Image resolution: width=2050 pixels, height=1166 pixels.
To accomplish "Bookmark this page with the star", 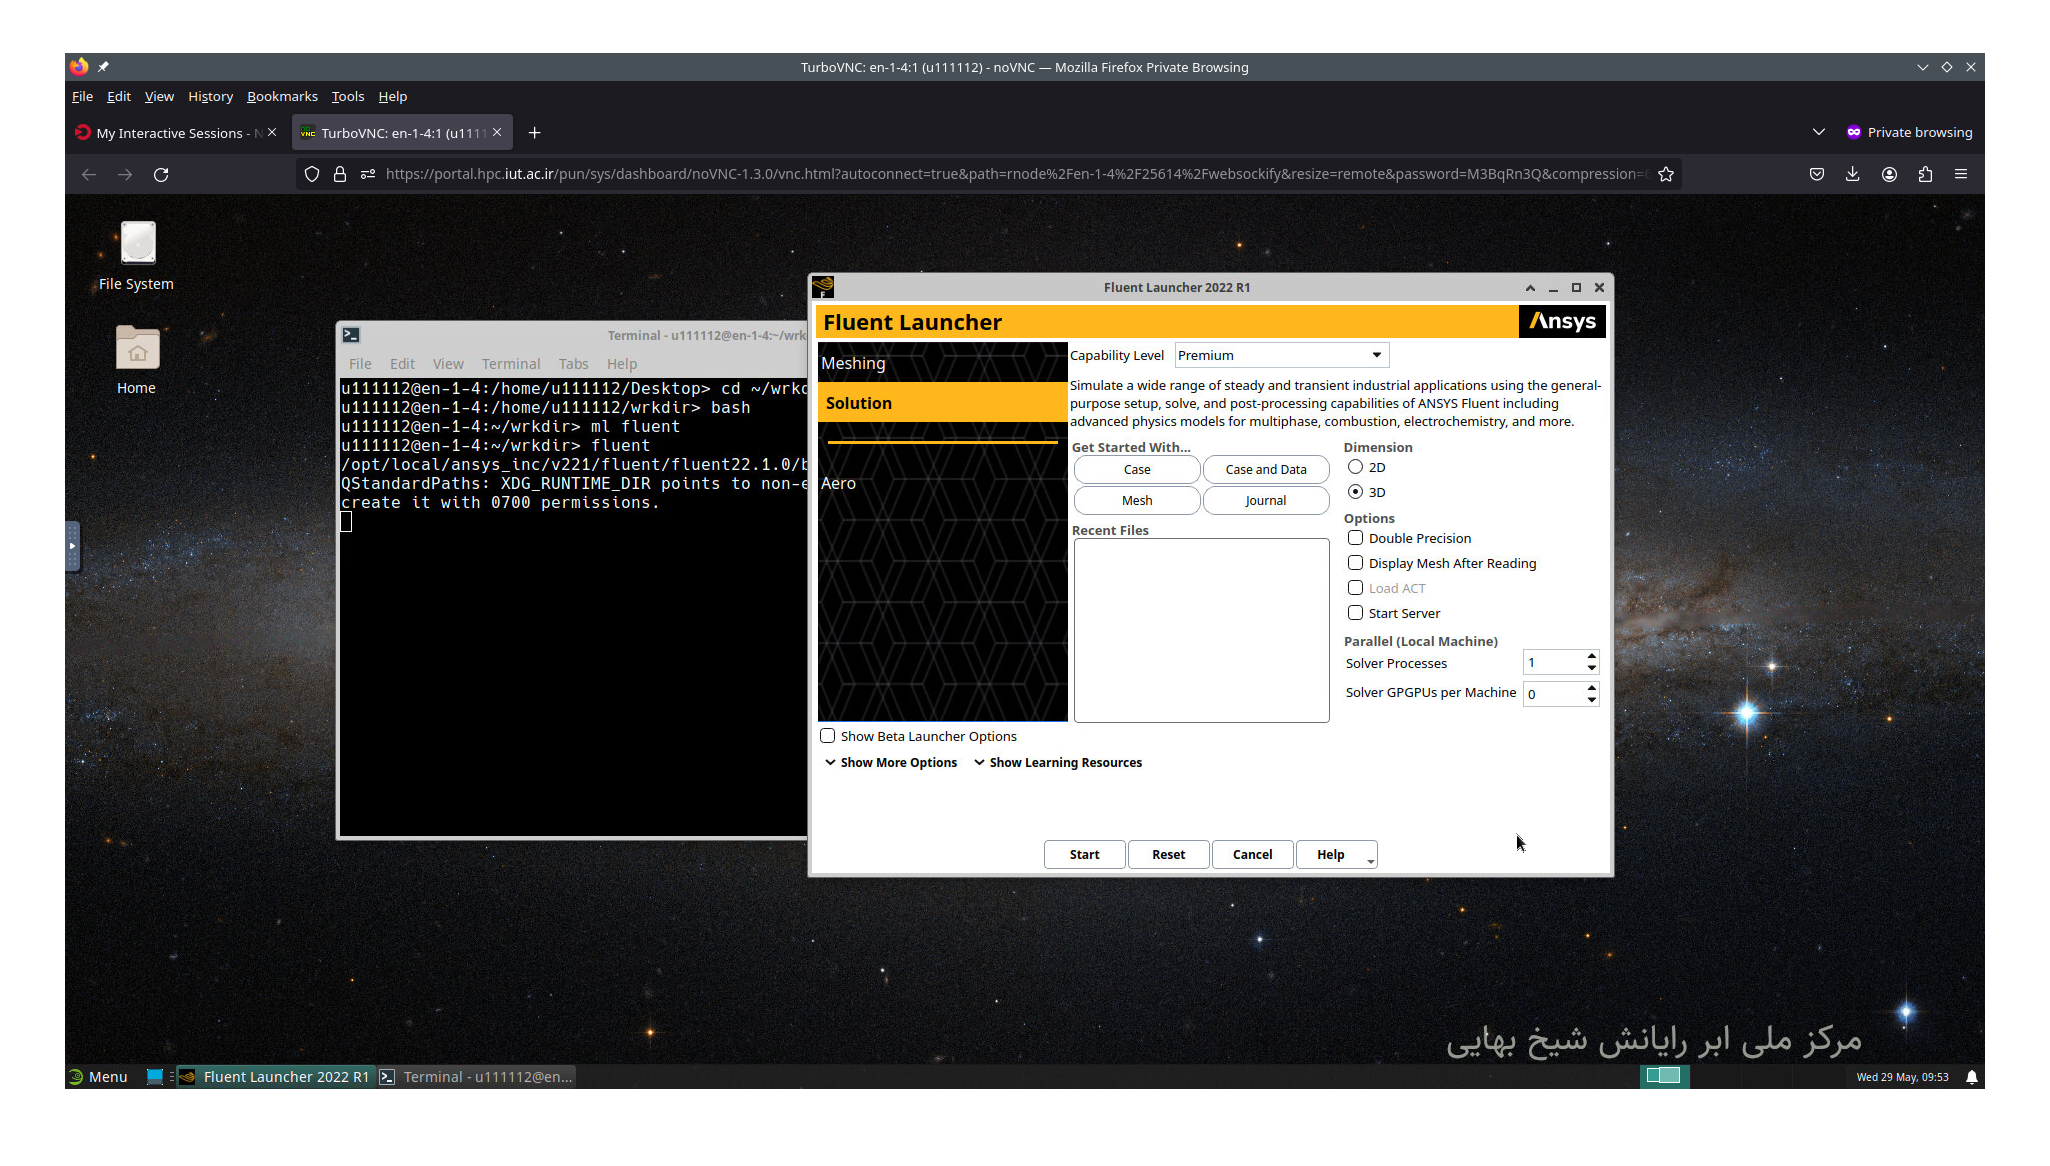I will point(1666,174).
